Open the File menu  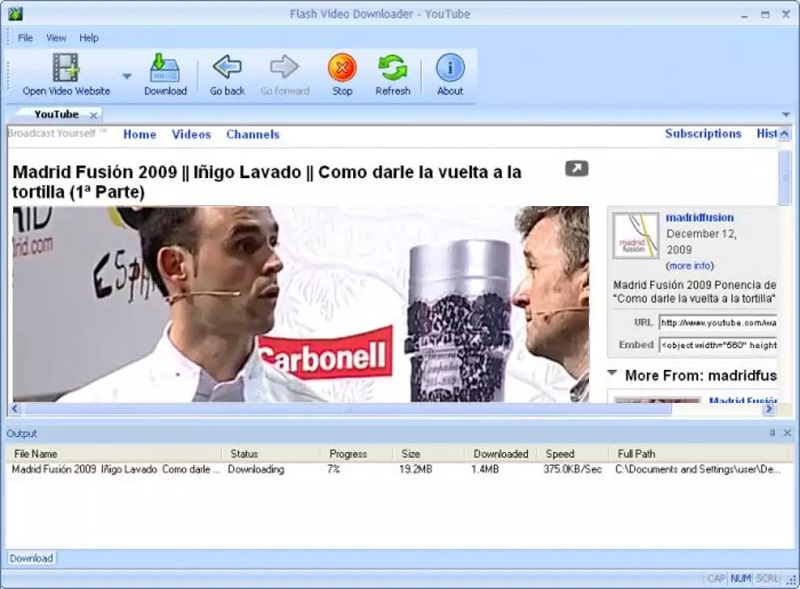25,38
